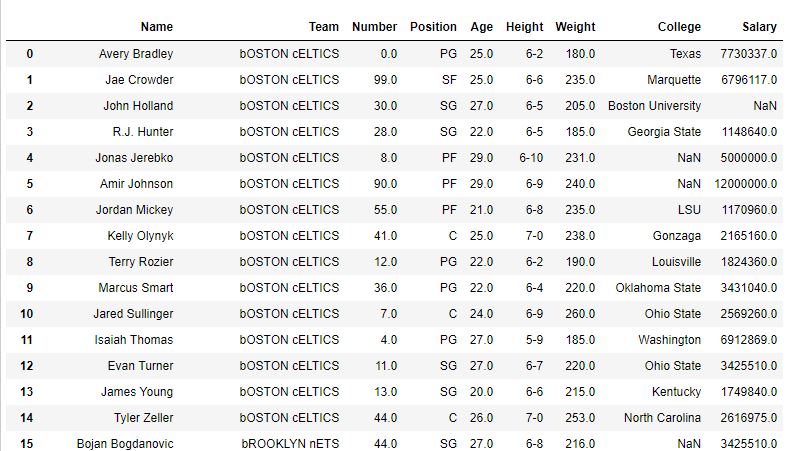Select the Kelly Olynyk name cell

click(x=140, y=236)
